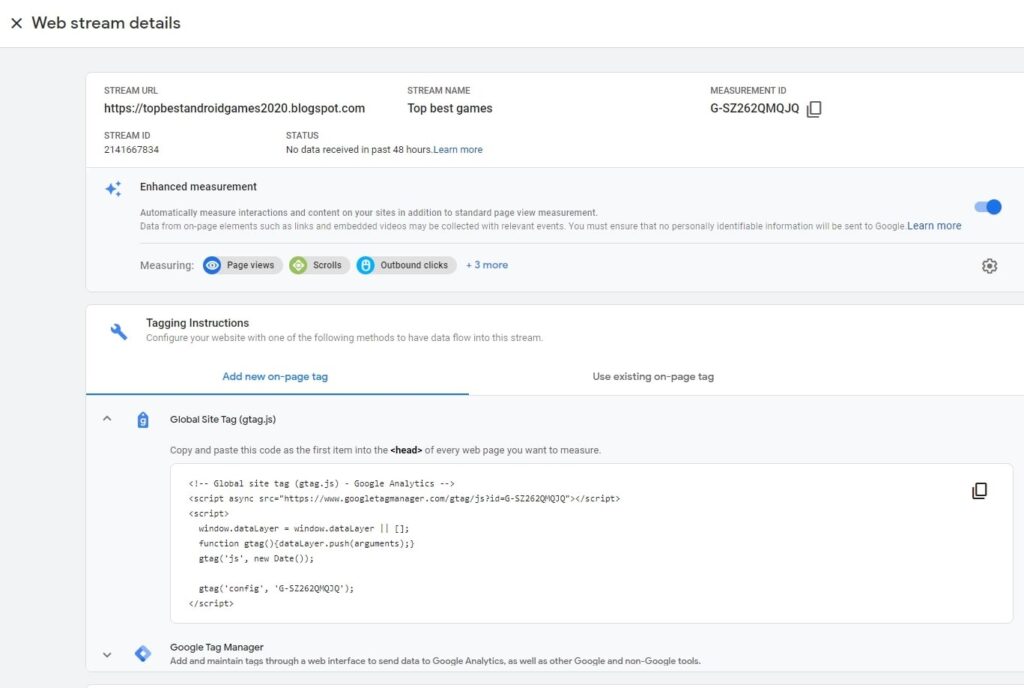Click the stream name Top best games
The width and height of the screenshot is (1024, 688).
tap(450, 108)
